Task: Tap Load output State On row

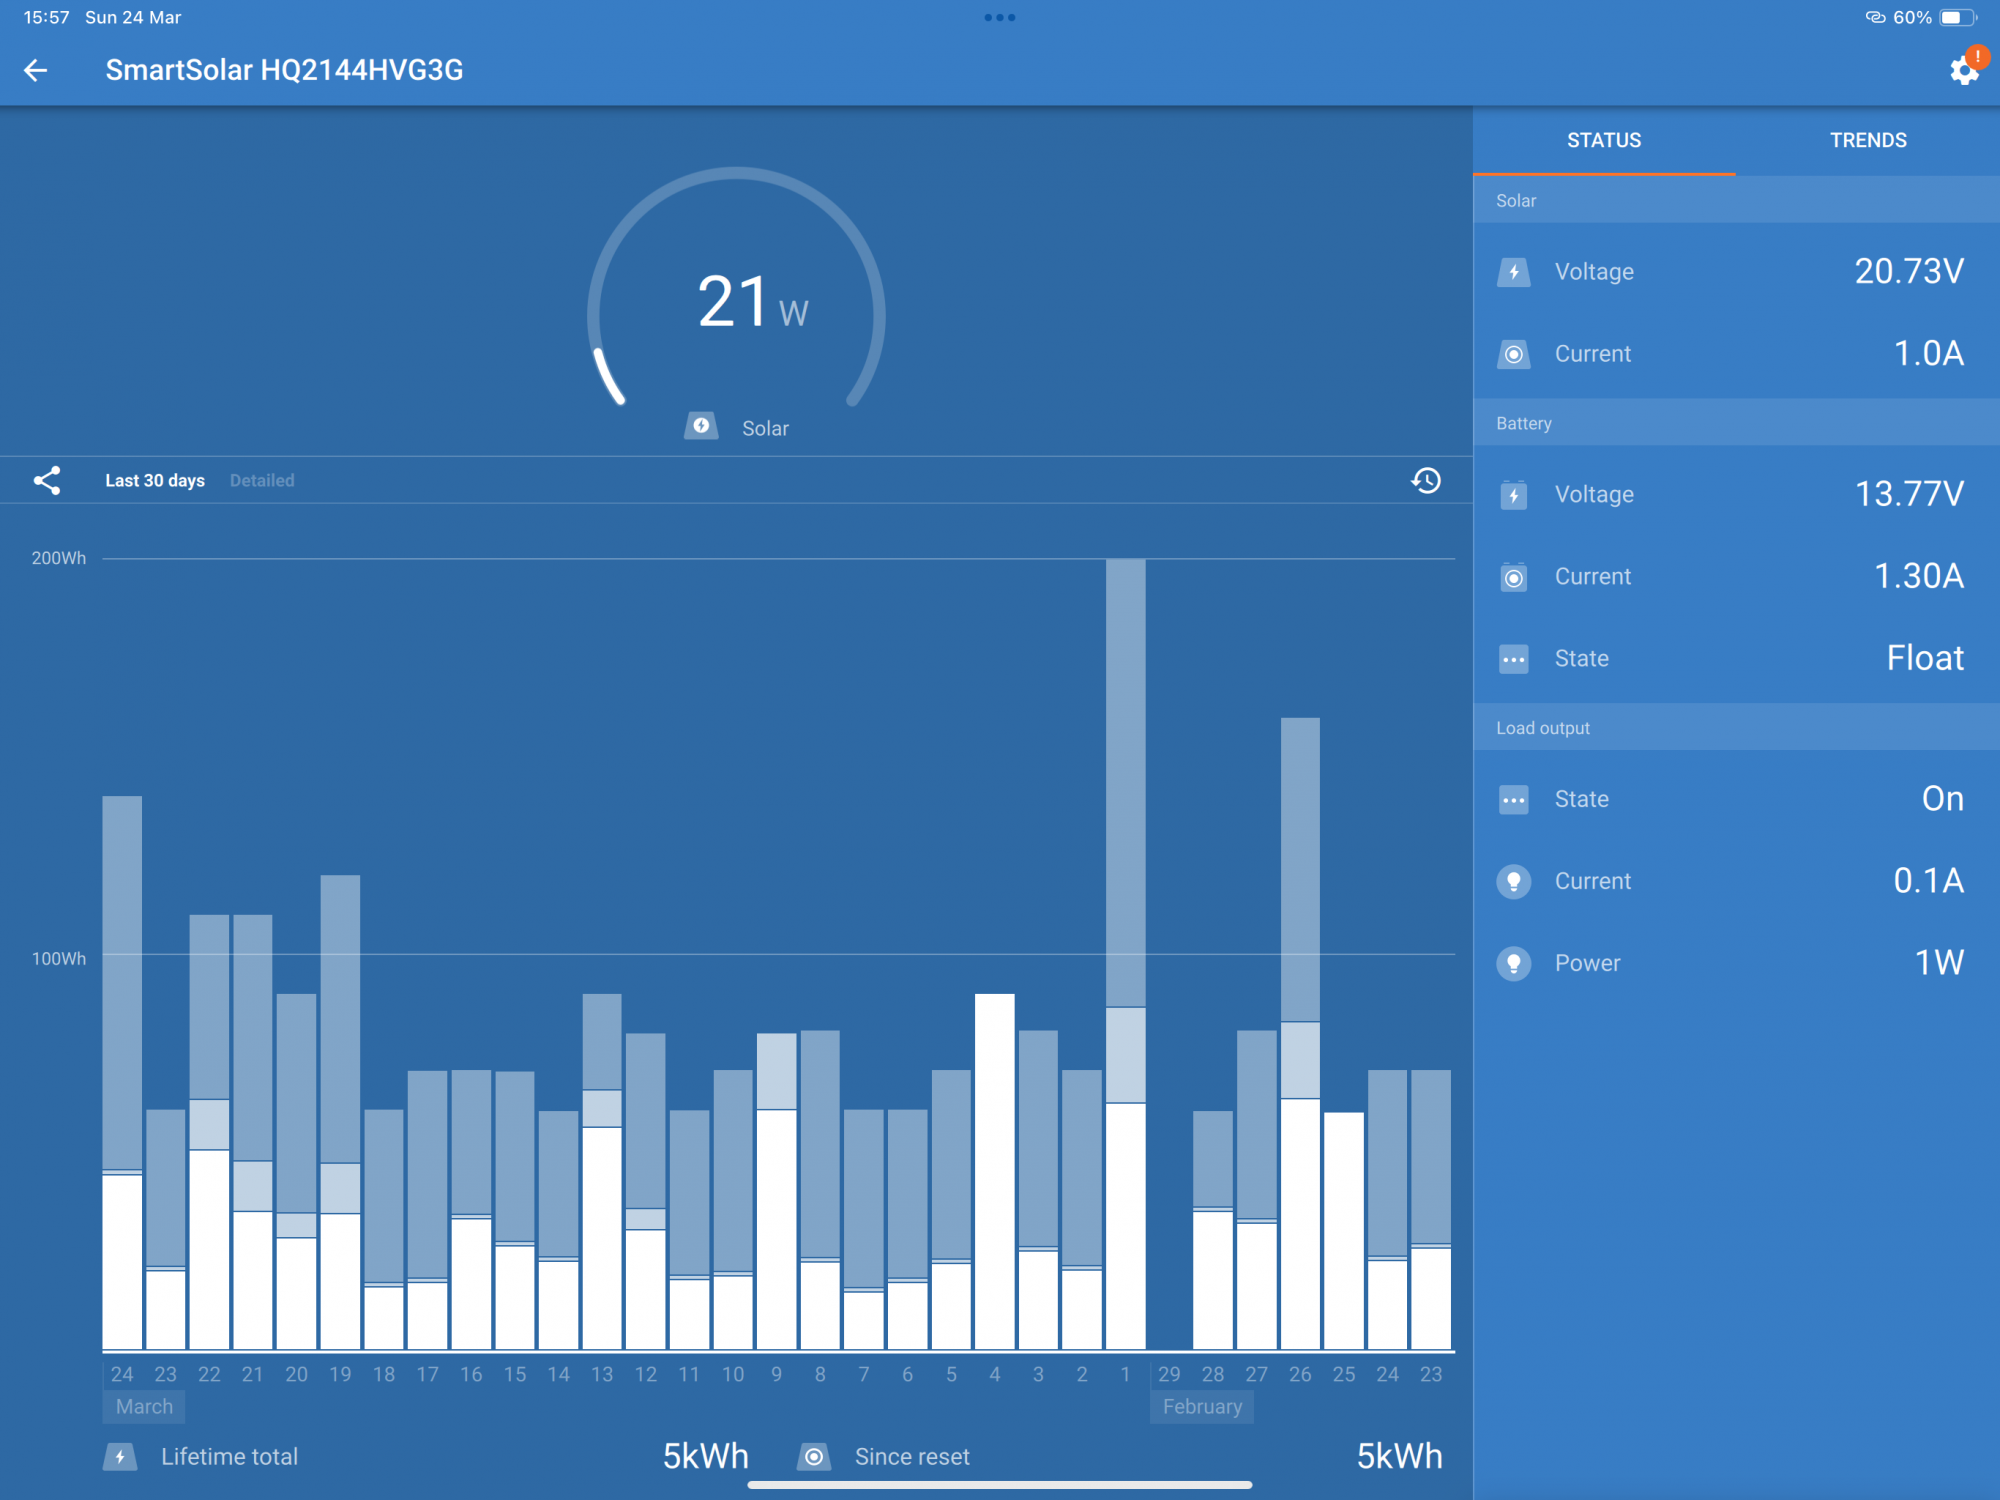Action: point(1736,799)
